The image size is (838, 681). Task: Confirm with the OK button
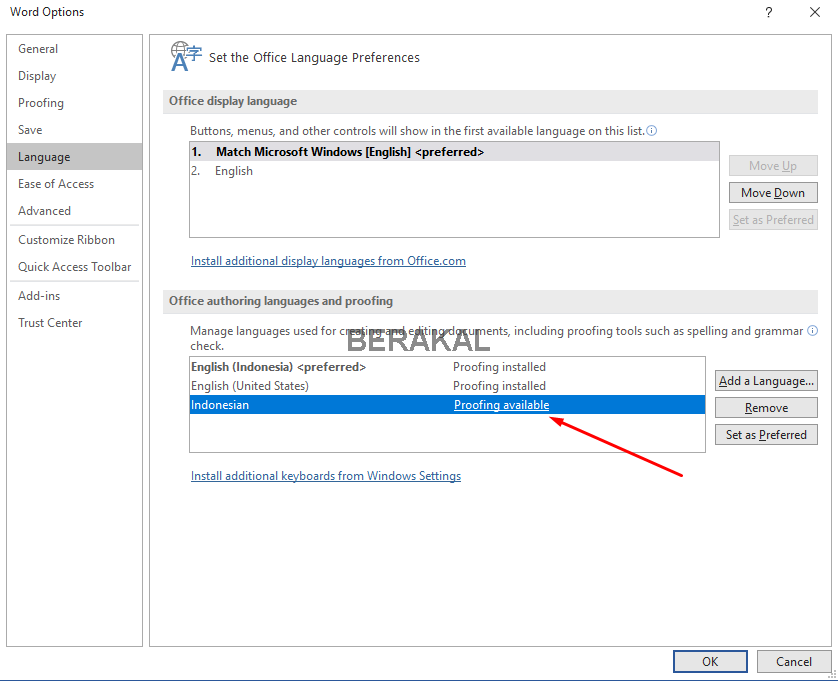click(x=710, y=661)
